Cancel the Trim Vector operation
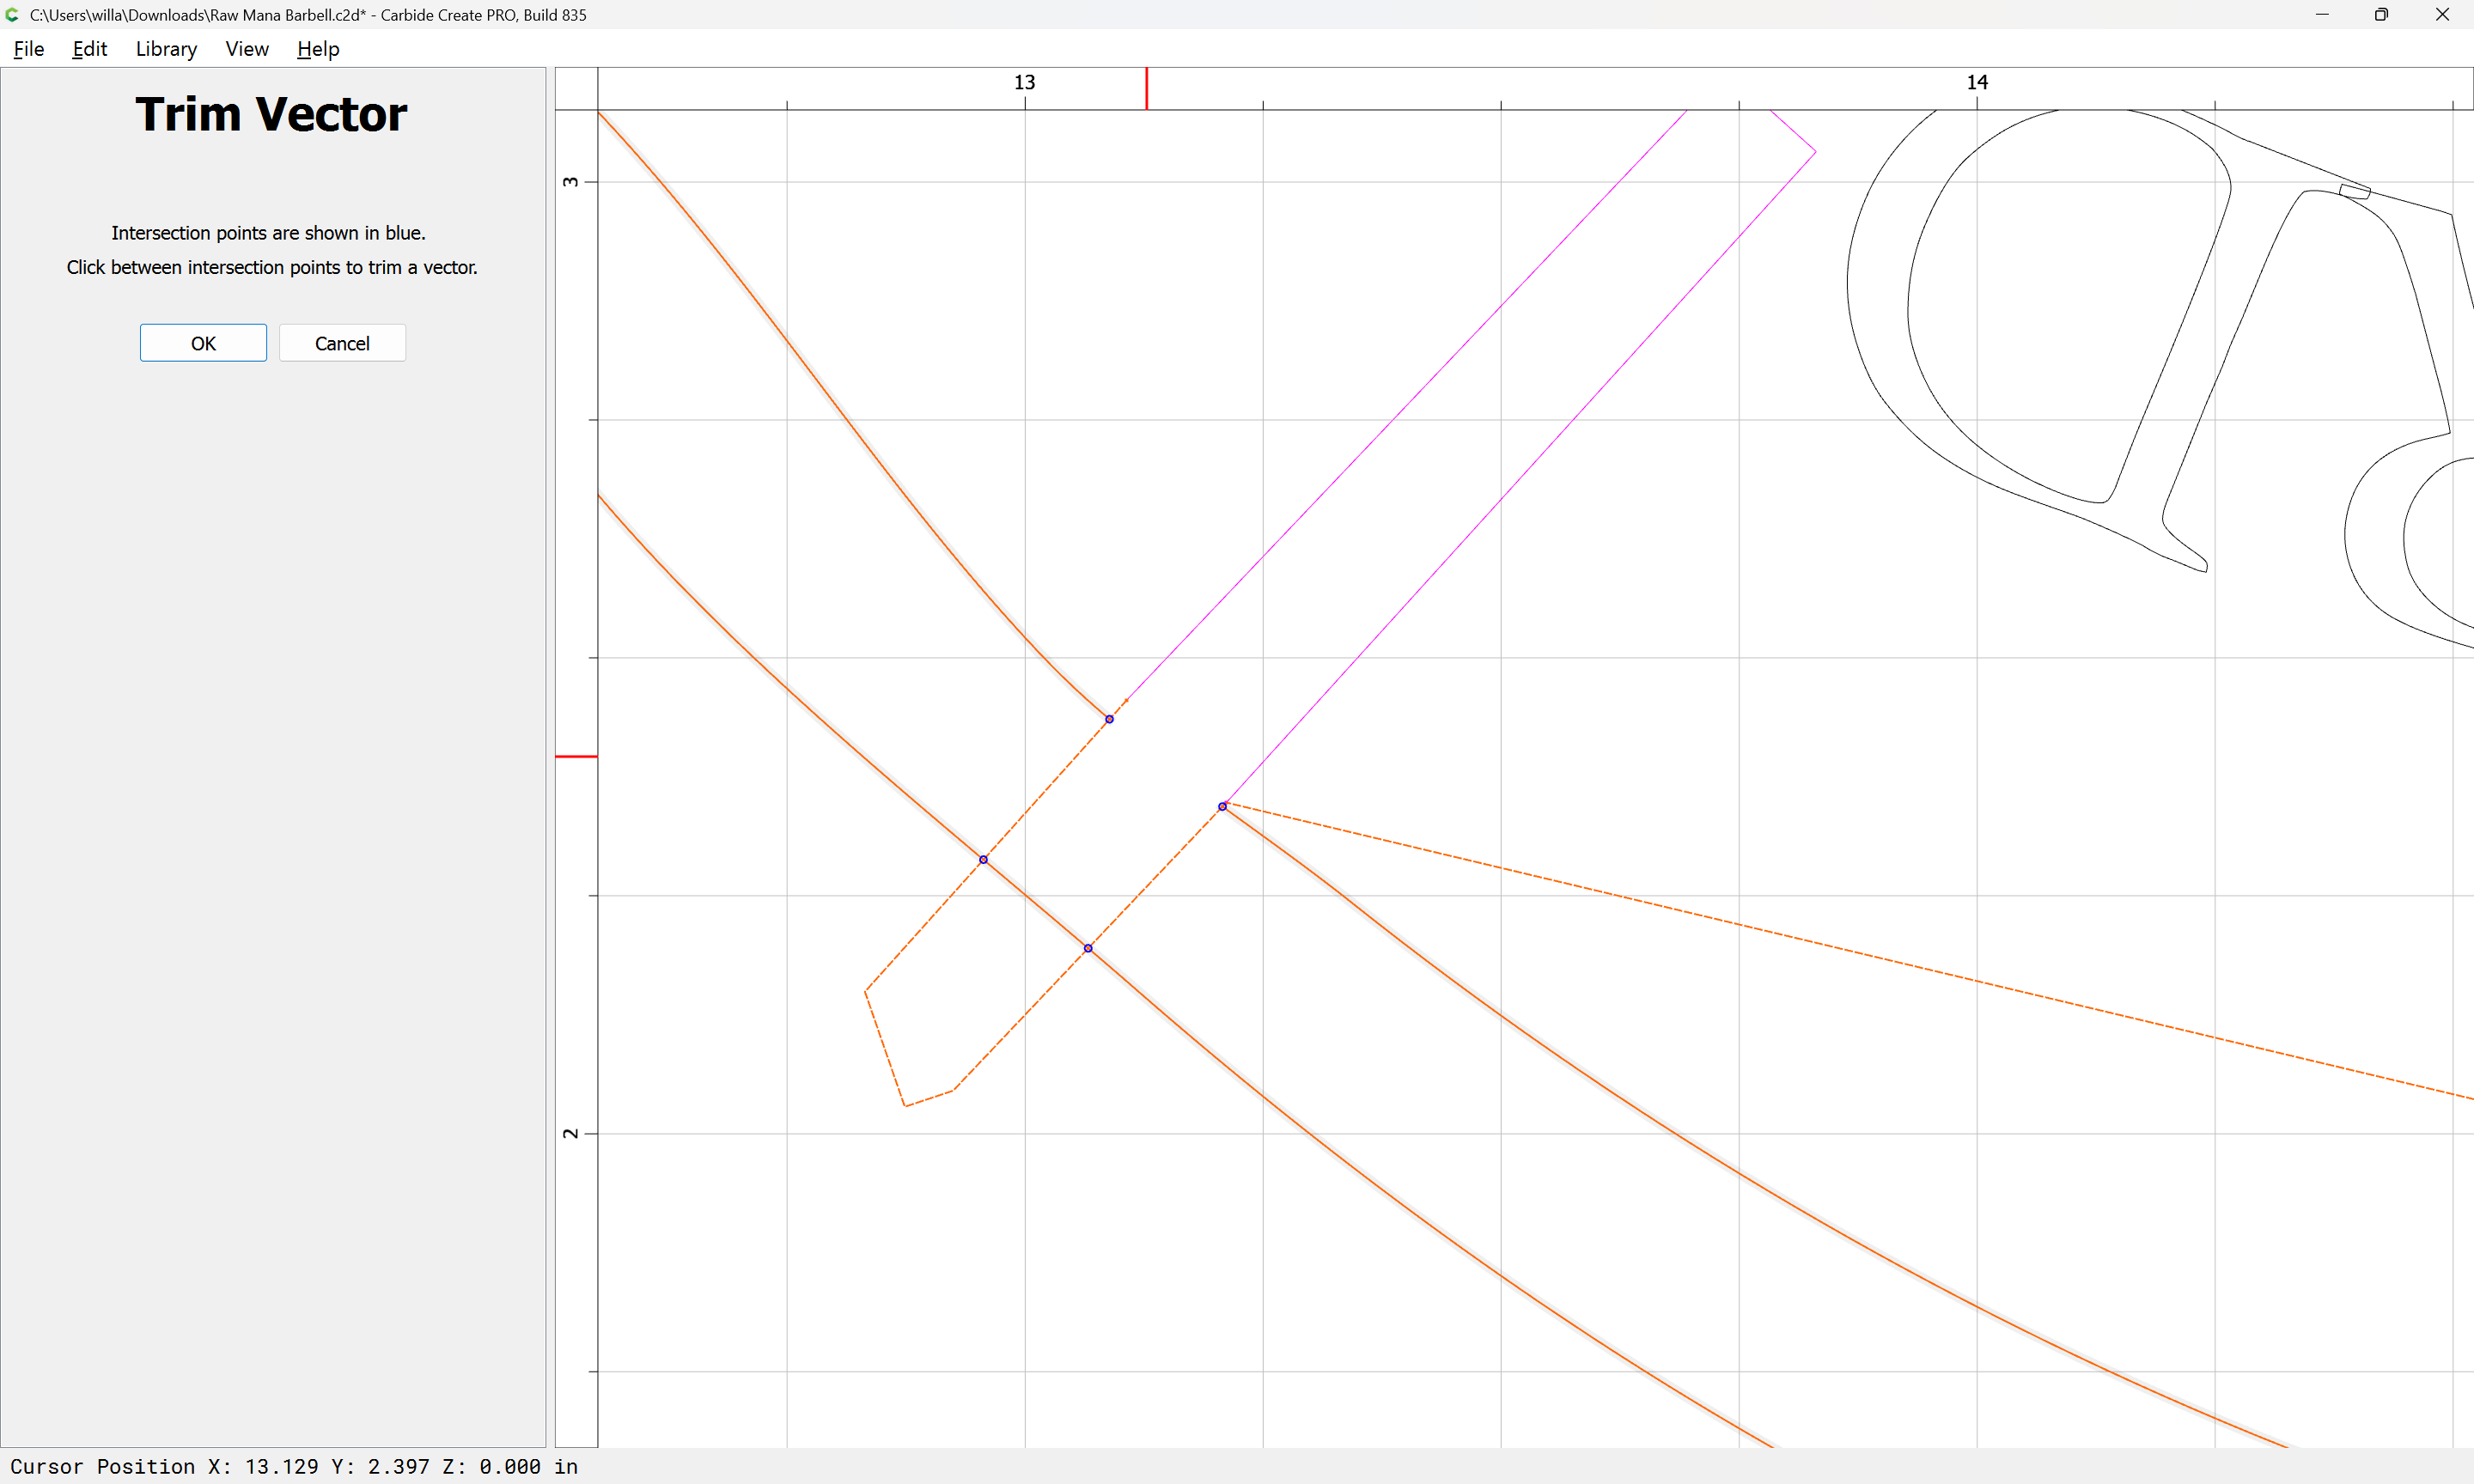Screen dimensions: 2474x1484 click(x=342, y=343)
